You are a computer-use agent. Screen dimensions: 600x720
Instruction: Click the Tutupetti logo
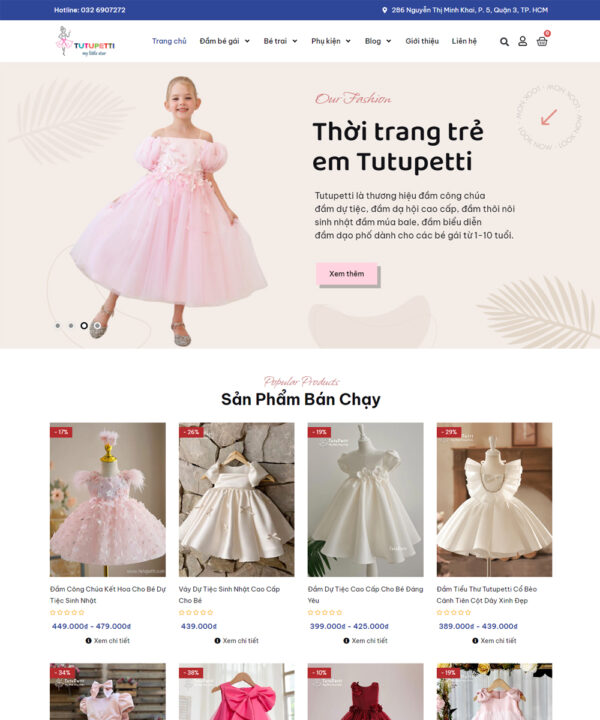pyautogui.click(x=85, y=41)
